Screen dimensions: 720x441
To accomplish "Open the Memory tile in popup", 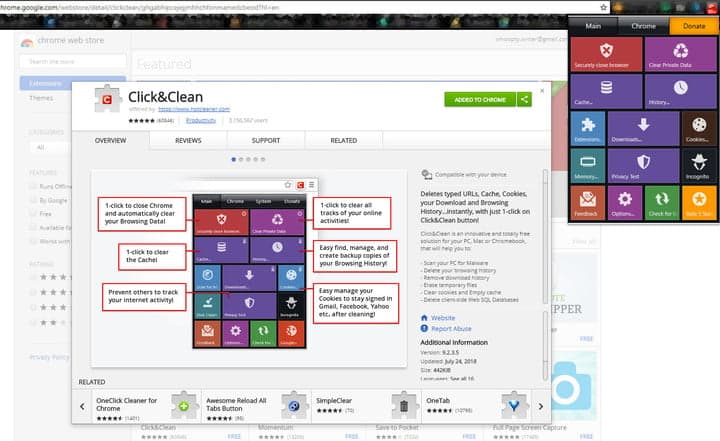I will 588,166.
